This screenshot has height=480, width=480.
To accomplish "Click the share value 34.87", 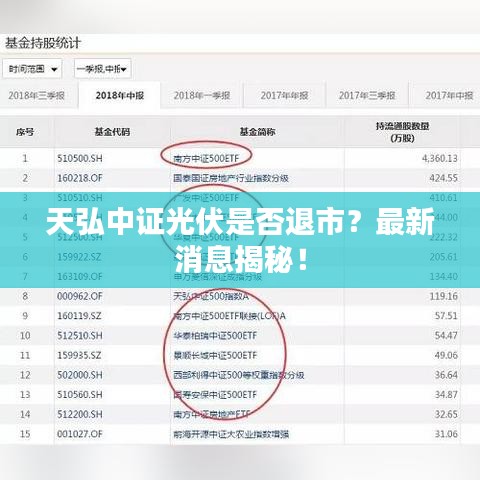I will click(446, 394).
